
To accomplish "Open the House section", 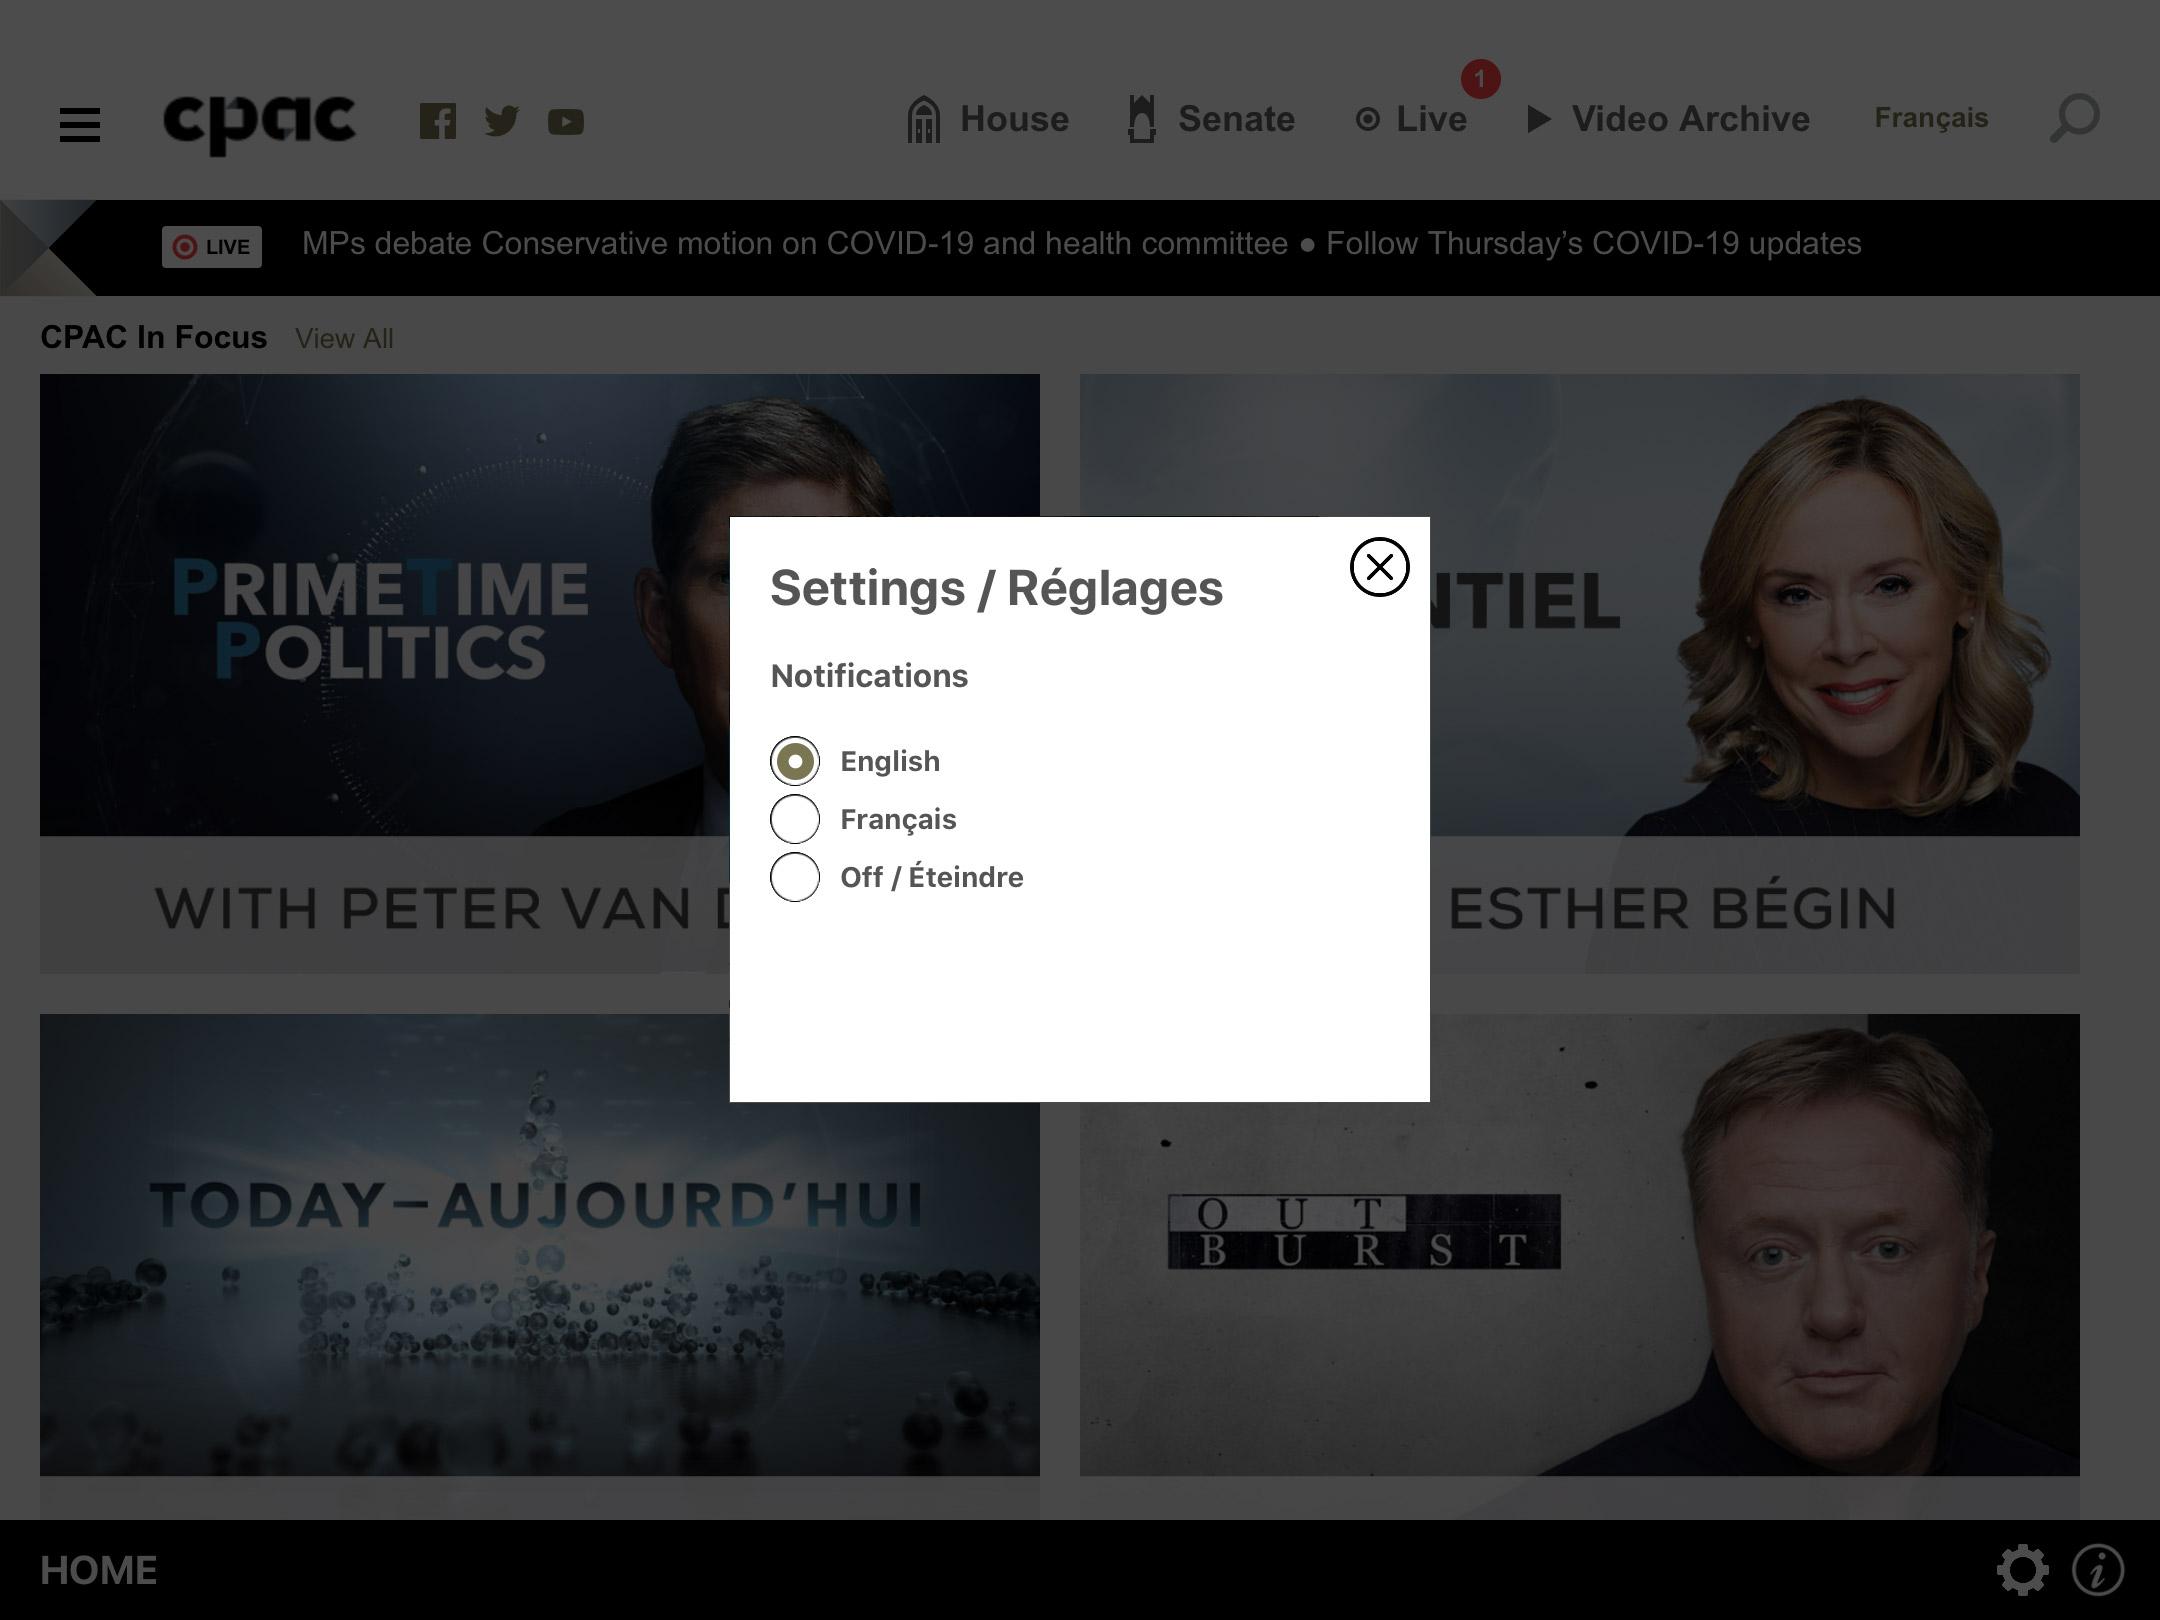I will click(988, 119).
